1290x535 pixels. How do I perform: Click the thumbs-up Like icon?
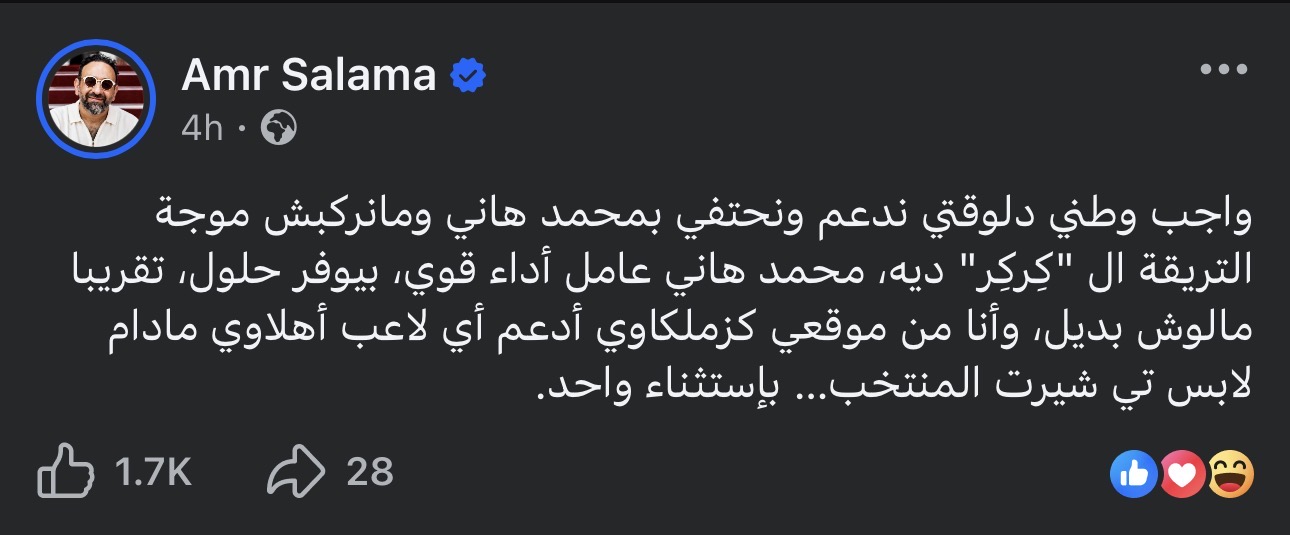point(65,471)
